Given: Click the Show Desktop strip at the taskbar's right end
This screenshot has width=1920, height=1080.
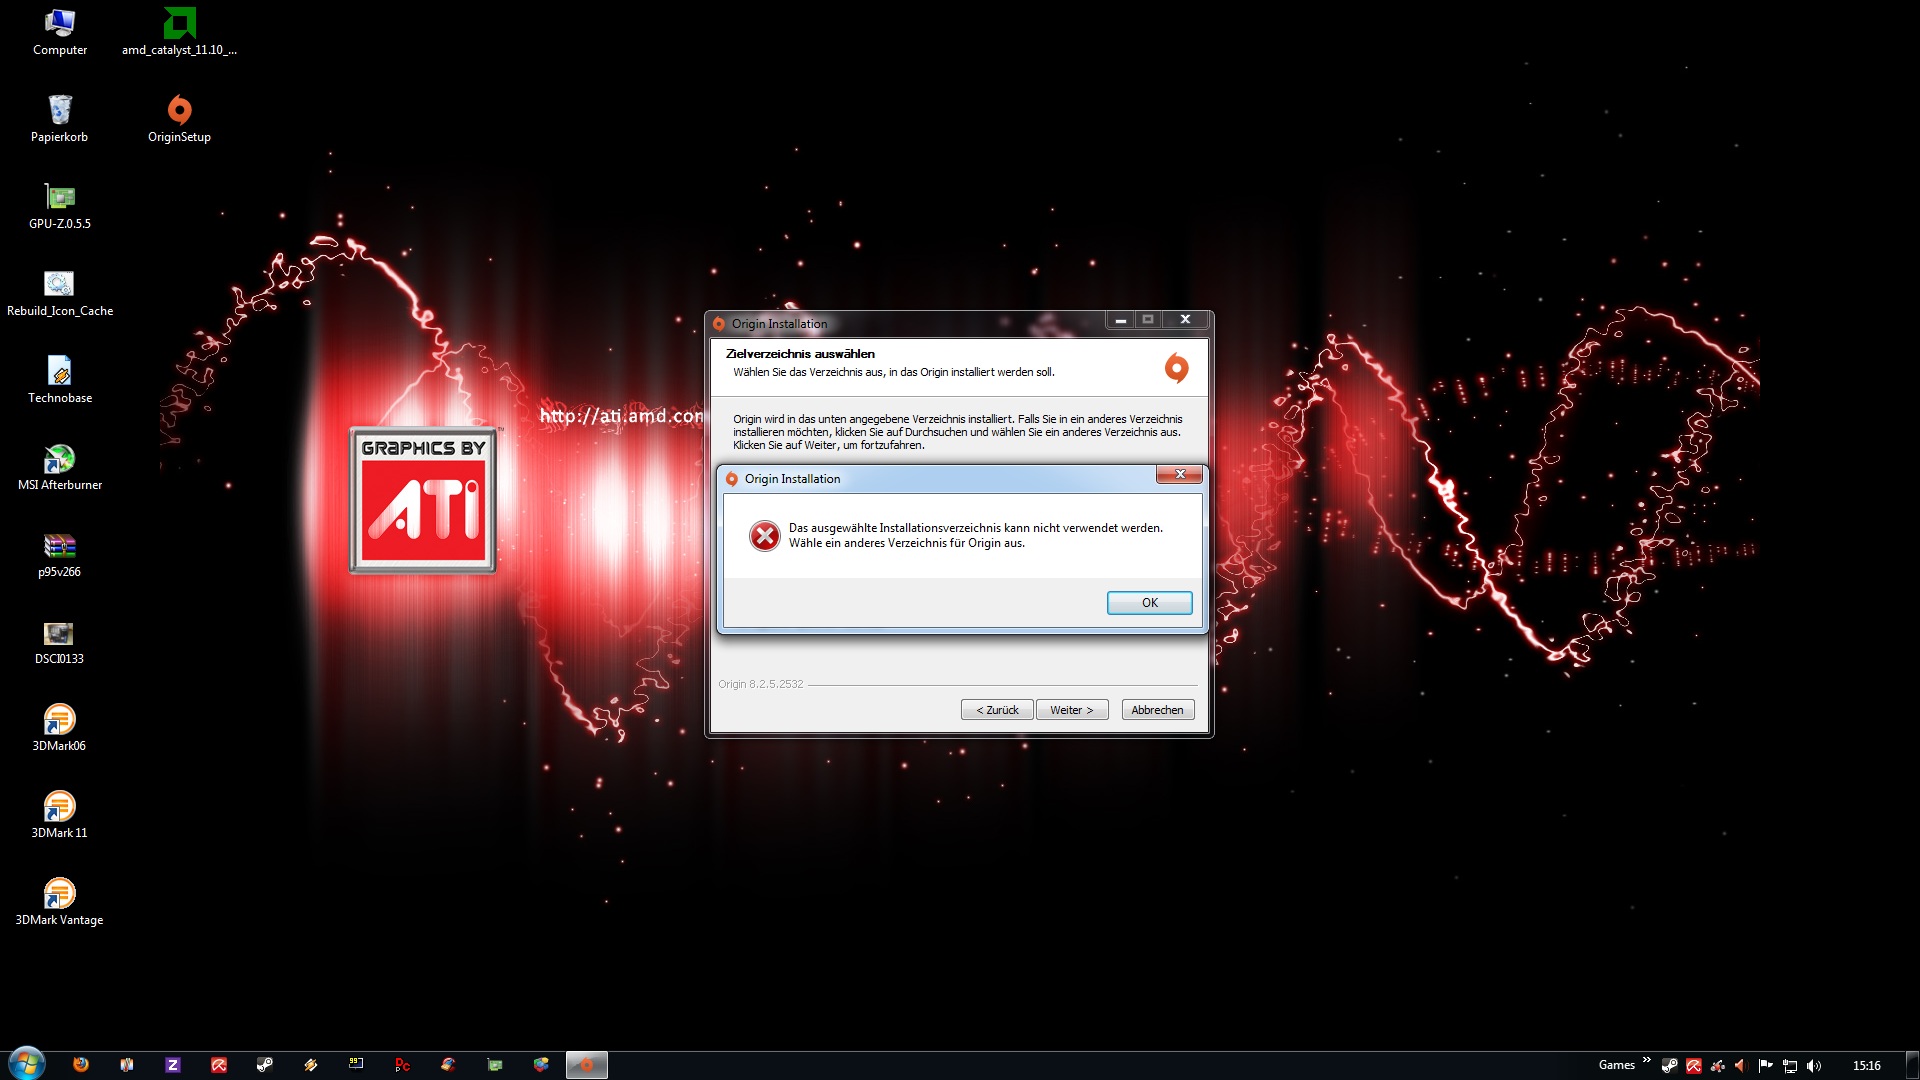Looking at the screenshot, I should pyautogui.click(x=1912, y=1065).
